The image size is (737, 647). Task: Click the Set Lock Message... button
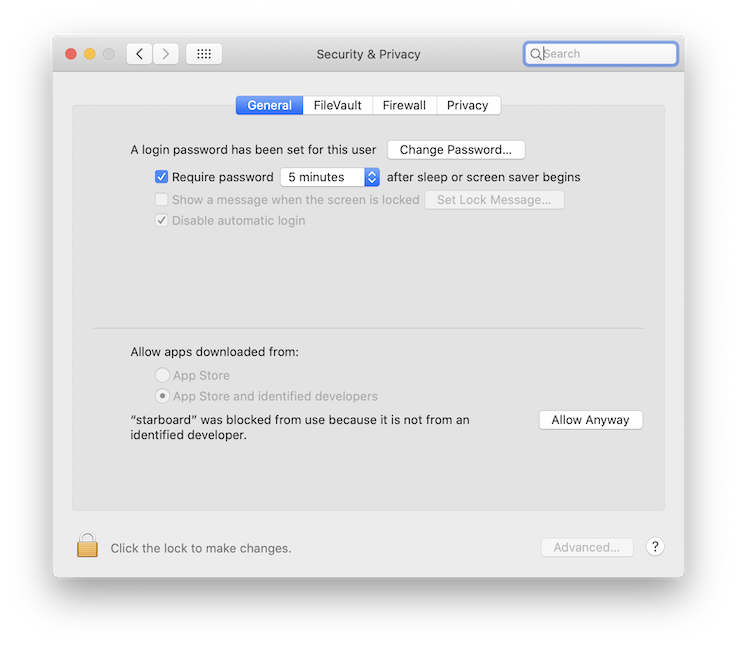[x=494, y=200]
